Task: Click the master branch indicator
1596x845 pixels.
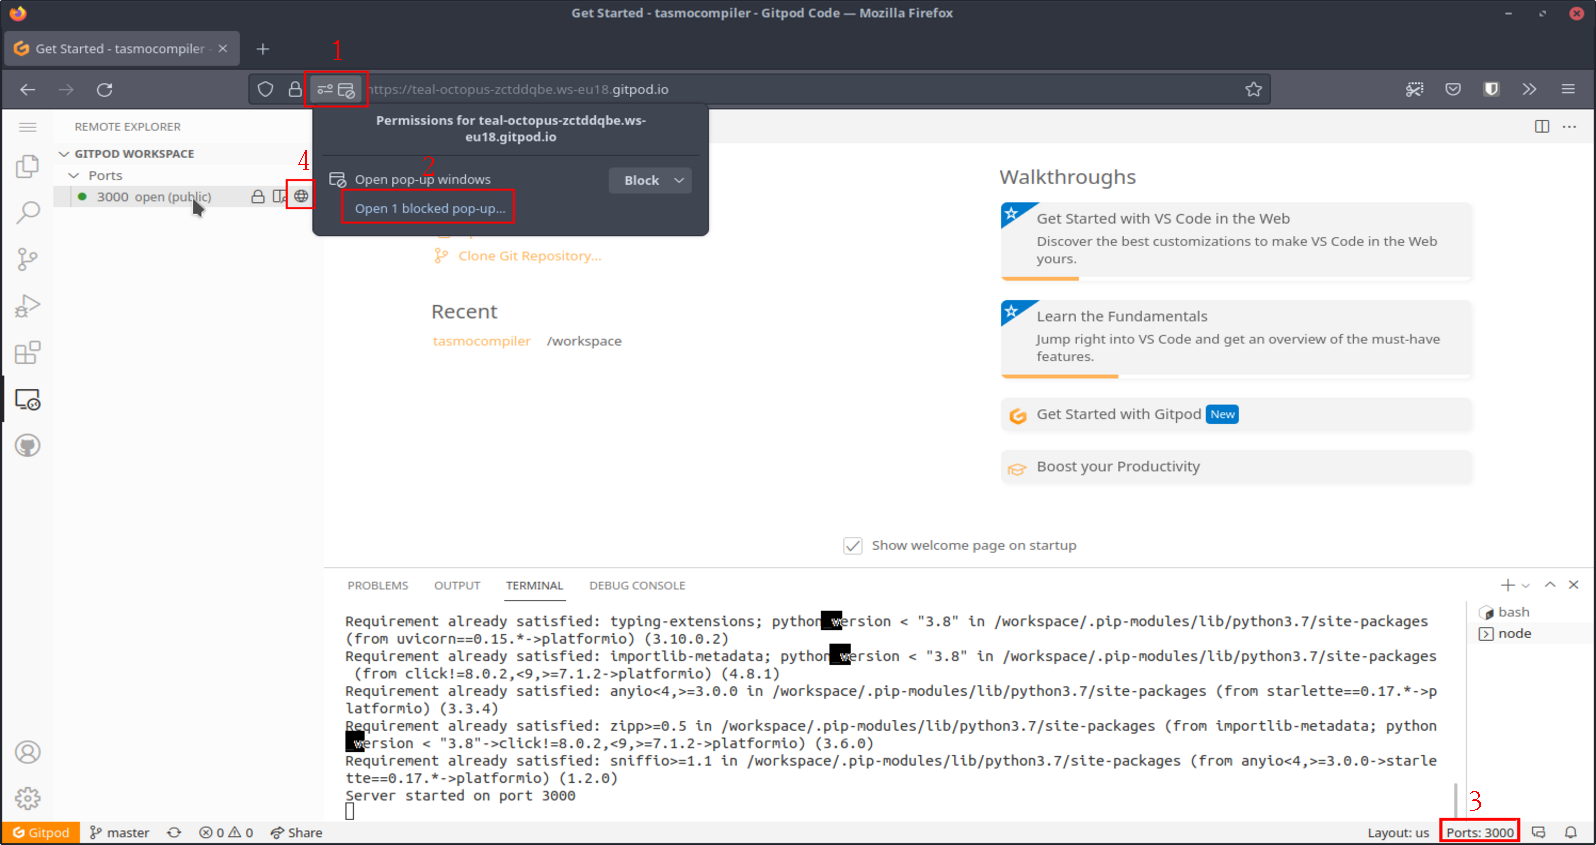Action: pos(119,832)
